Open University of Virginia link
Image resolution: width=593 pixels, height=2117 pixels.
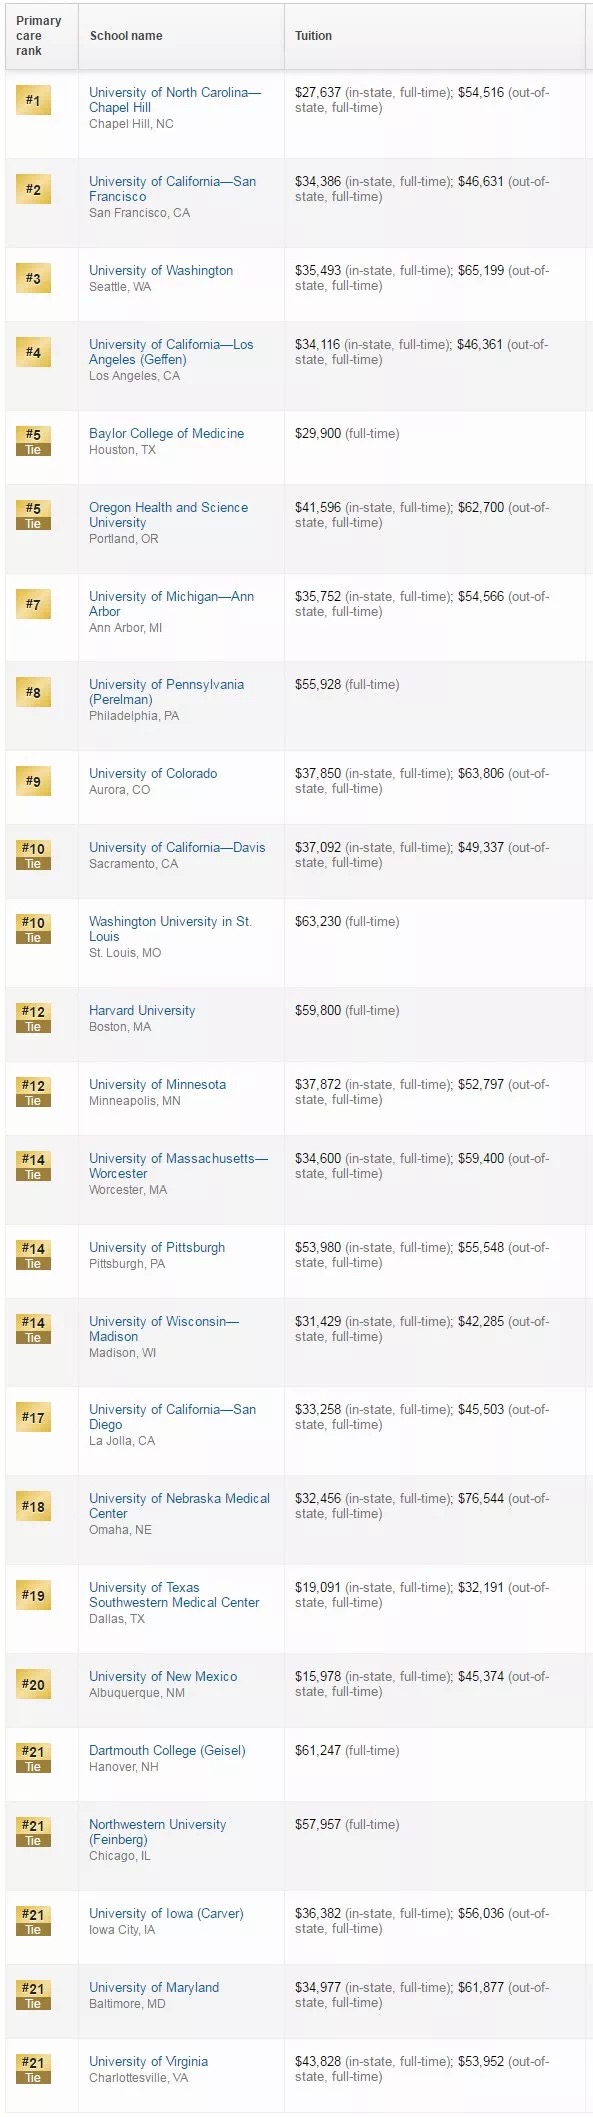coord(148,2061)
